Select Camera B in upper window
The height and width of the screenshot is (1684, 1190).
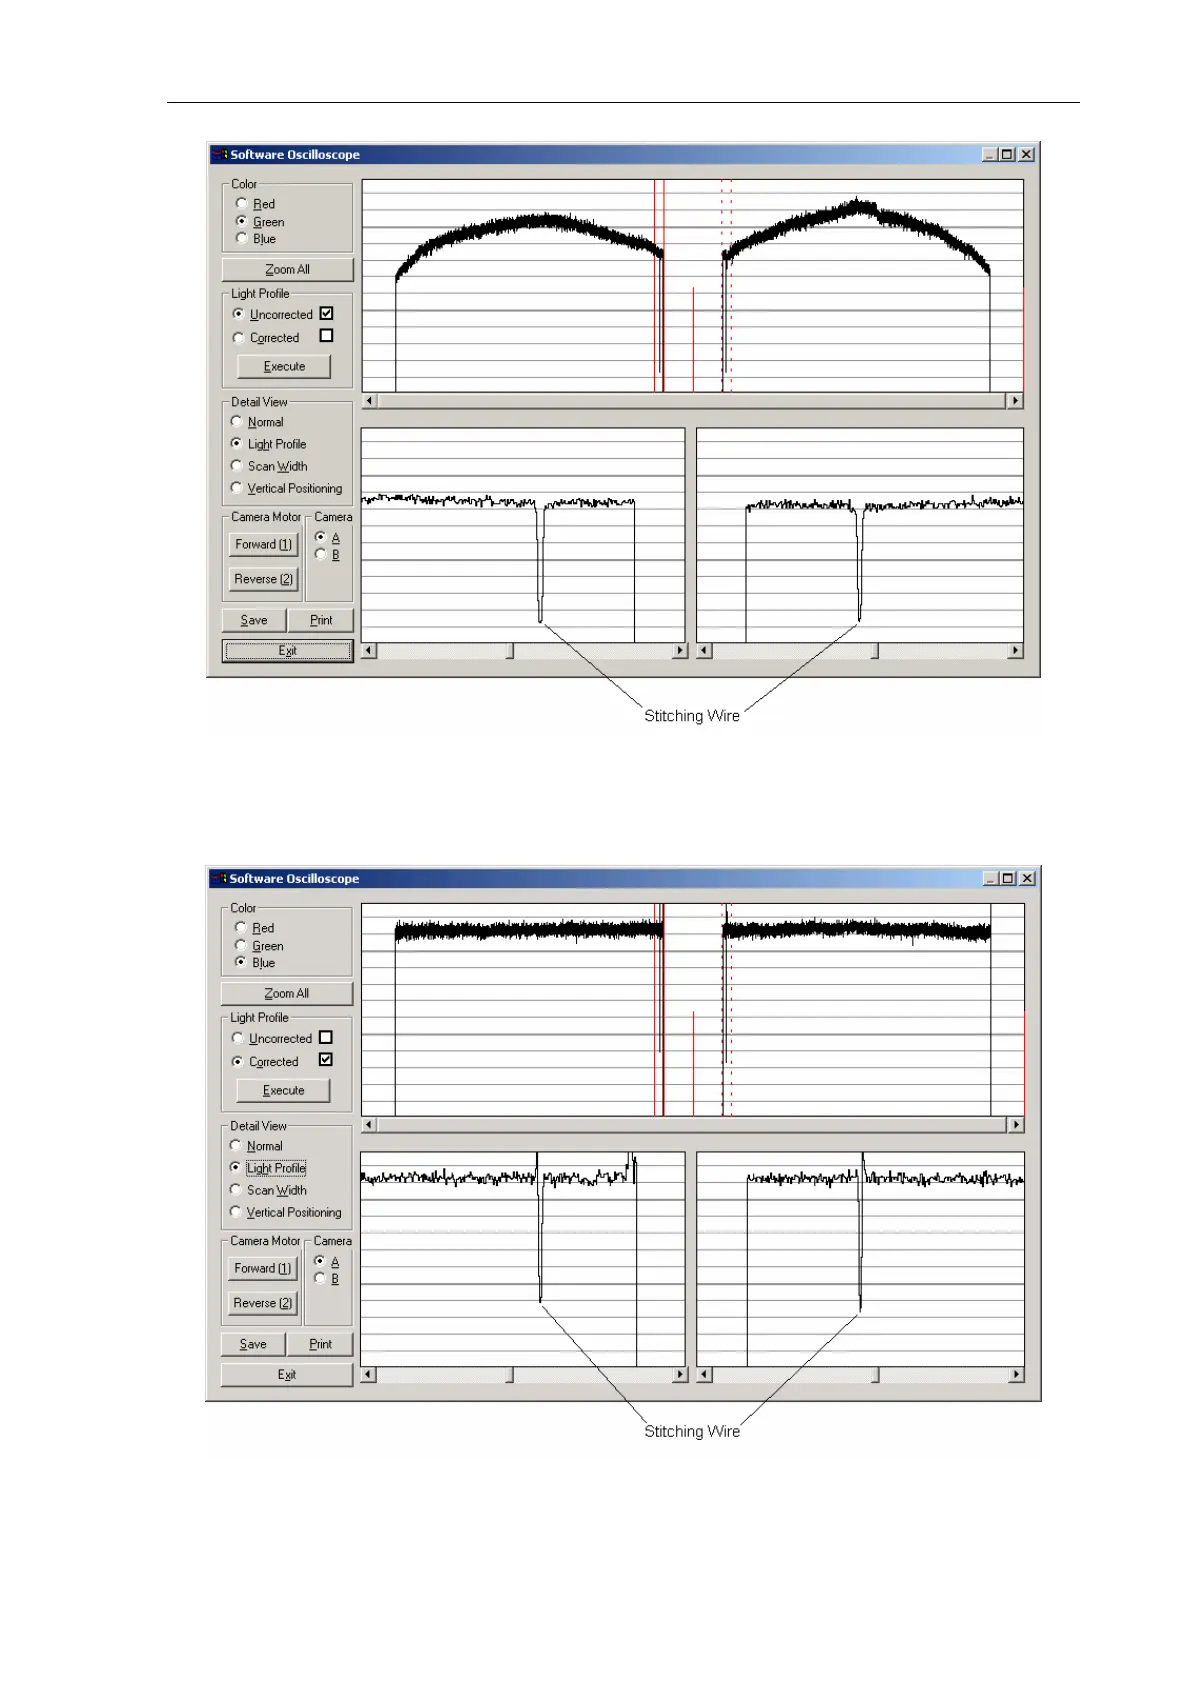coord(320,554)
